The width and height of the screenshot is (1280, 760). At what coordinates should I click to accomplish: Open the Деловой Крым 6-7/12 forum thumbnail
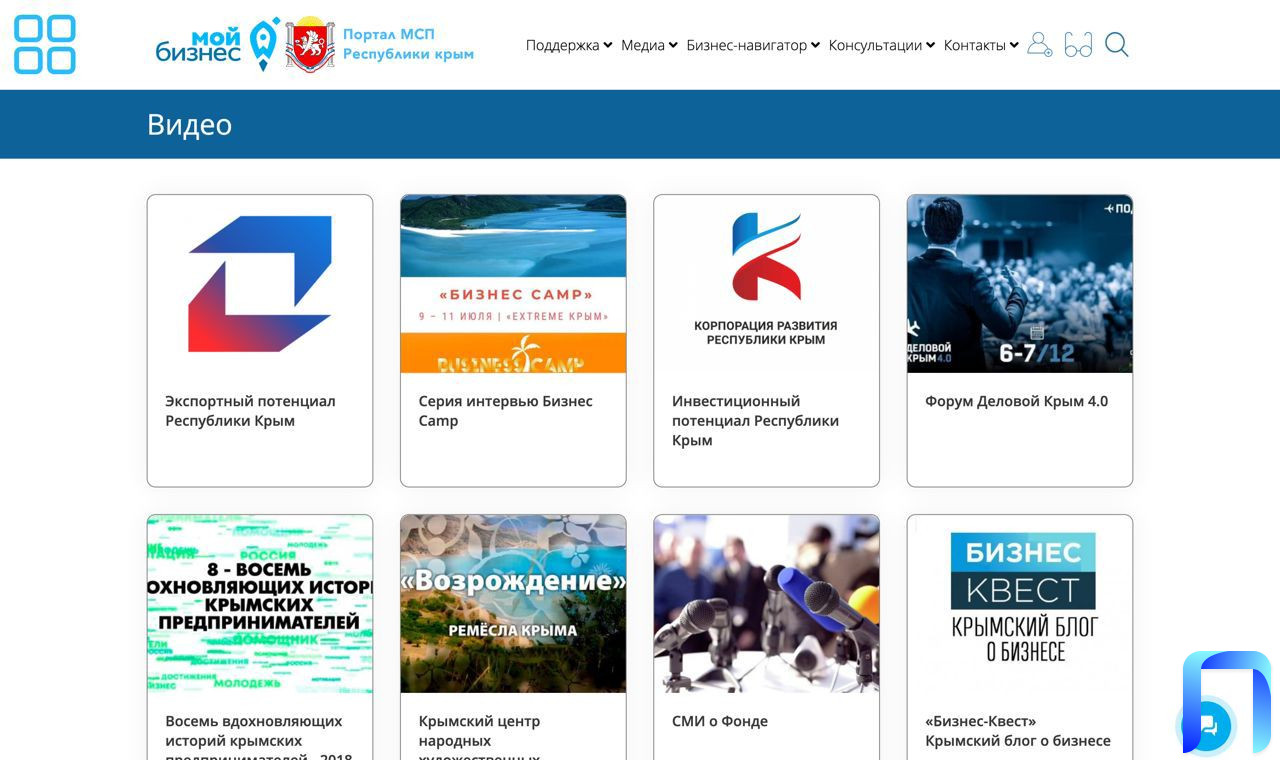[x=1020, y=284]
